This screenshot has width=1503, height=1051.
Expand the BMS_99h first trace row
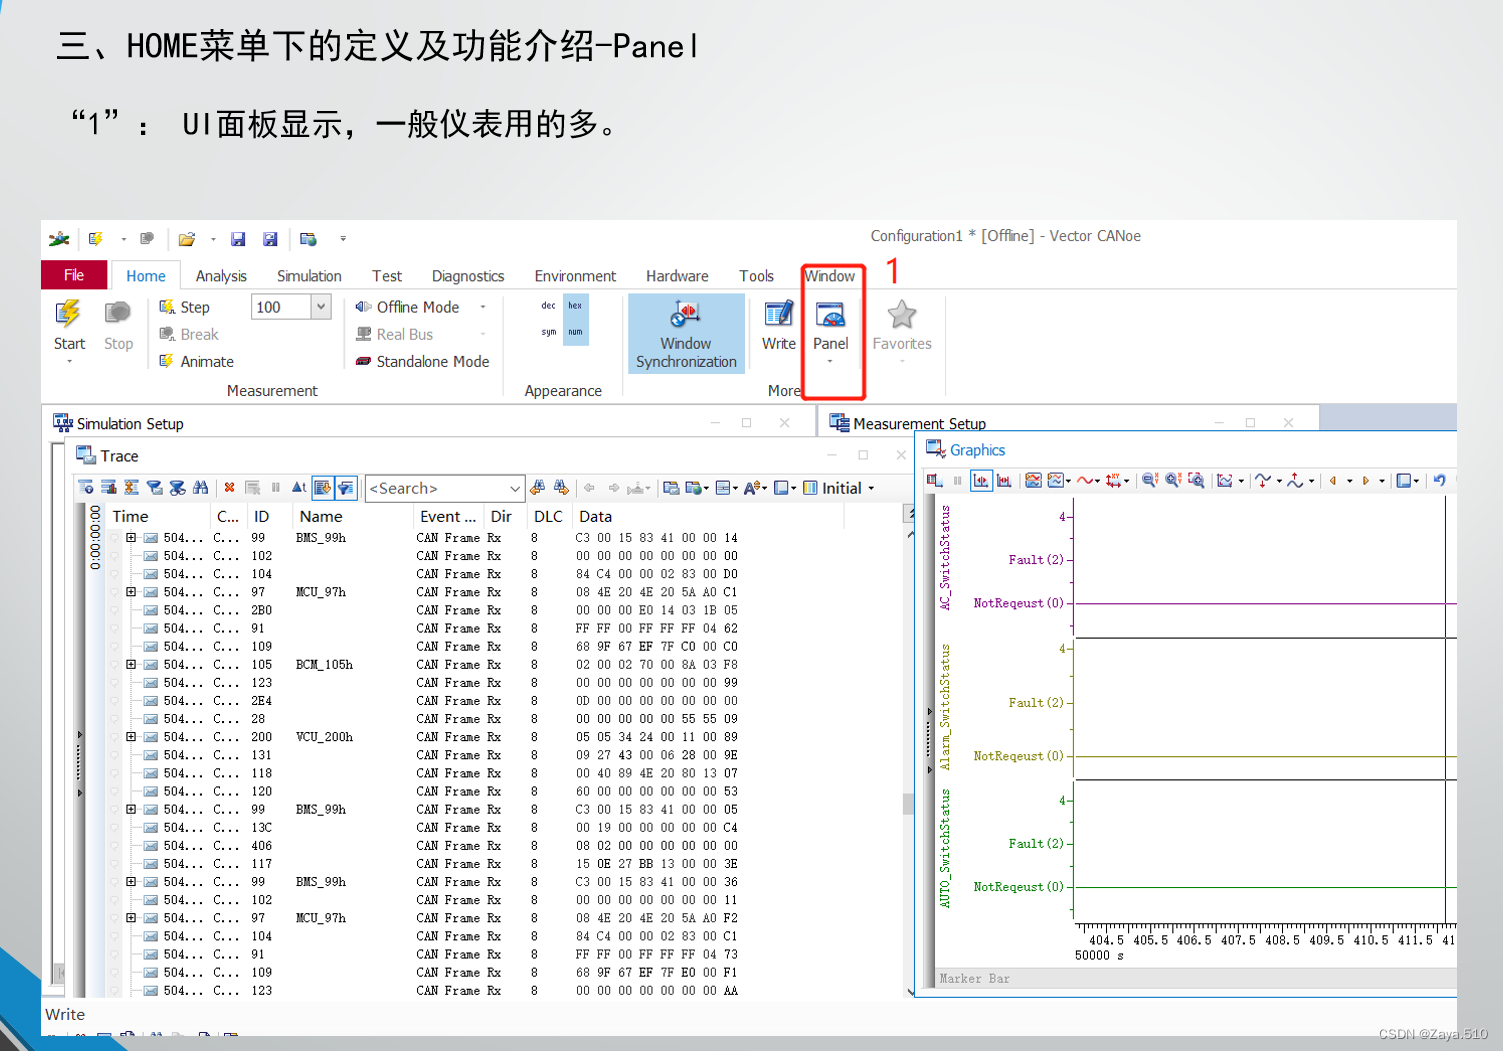[x=131, y=538]
